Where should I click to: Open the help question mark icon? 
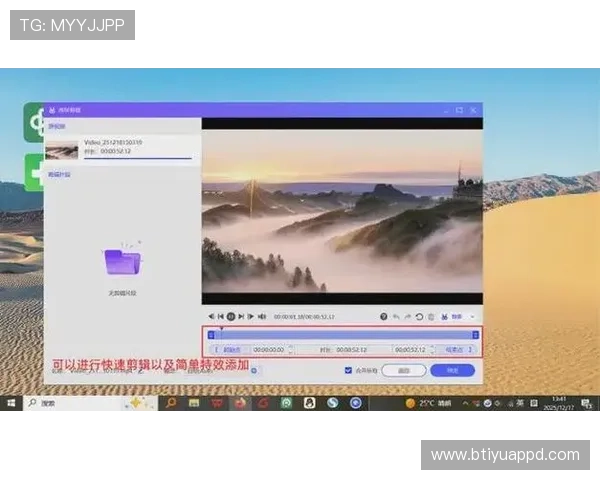[383, 317]
